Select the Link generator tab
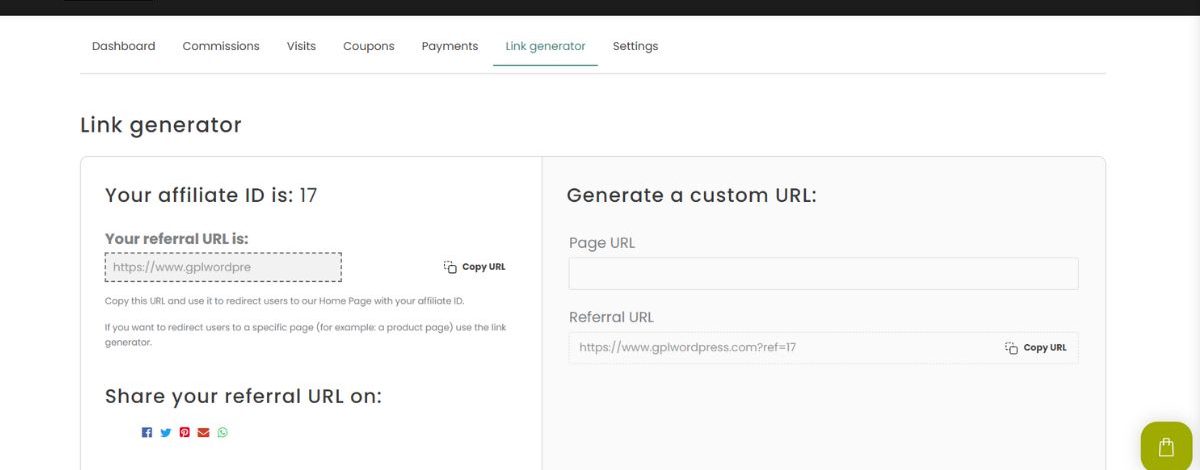The image size is (1200, 470). 545,46
